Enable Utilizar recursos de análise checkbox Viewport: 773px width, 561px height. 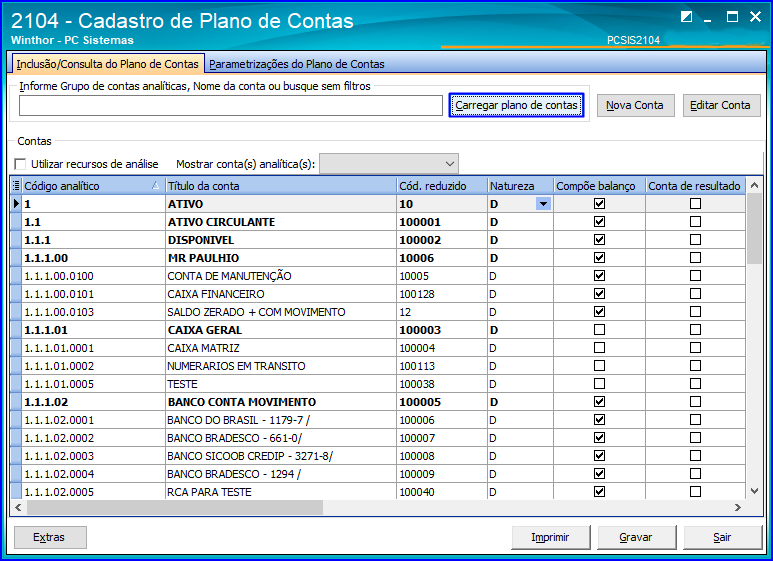click(20, 164)
